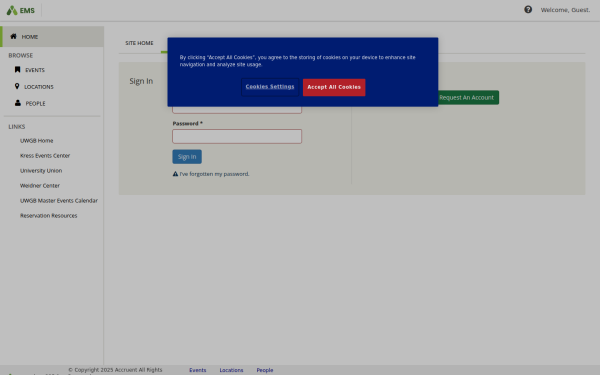Viewport: 600px width, 375px height.
Task: Click I've forgotten my password link
Action: point(215,174)
